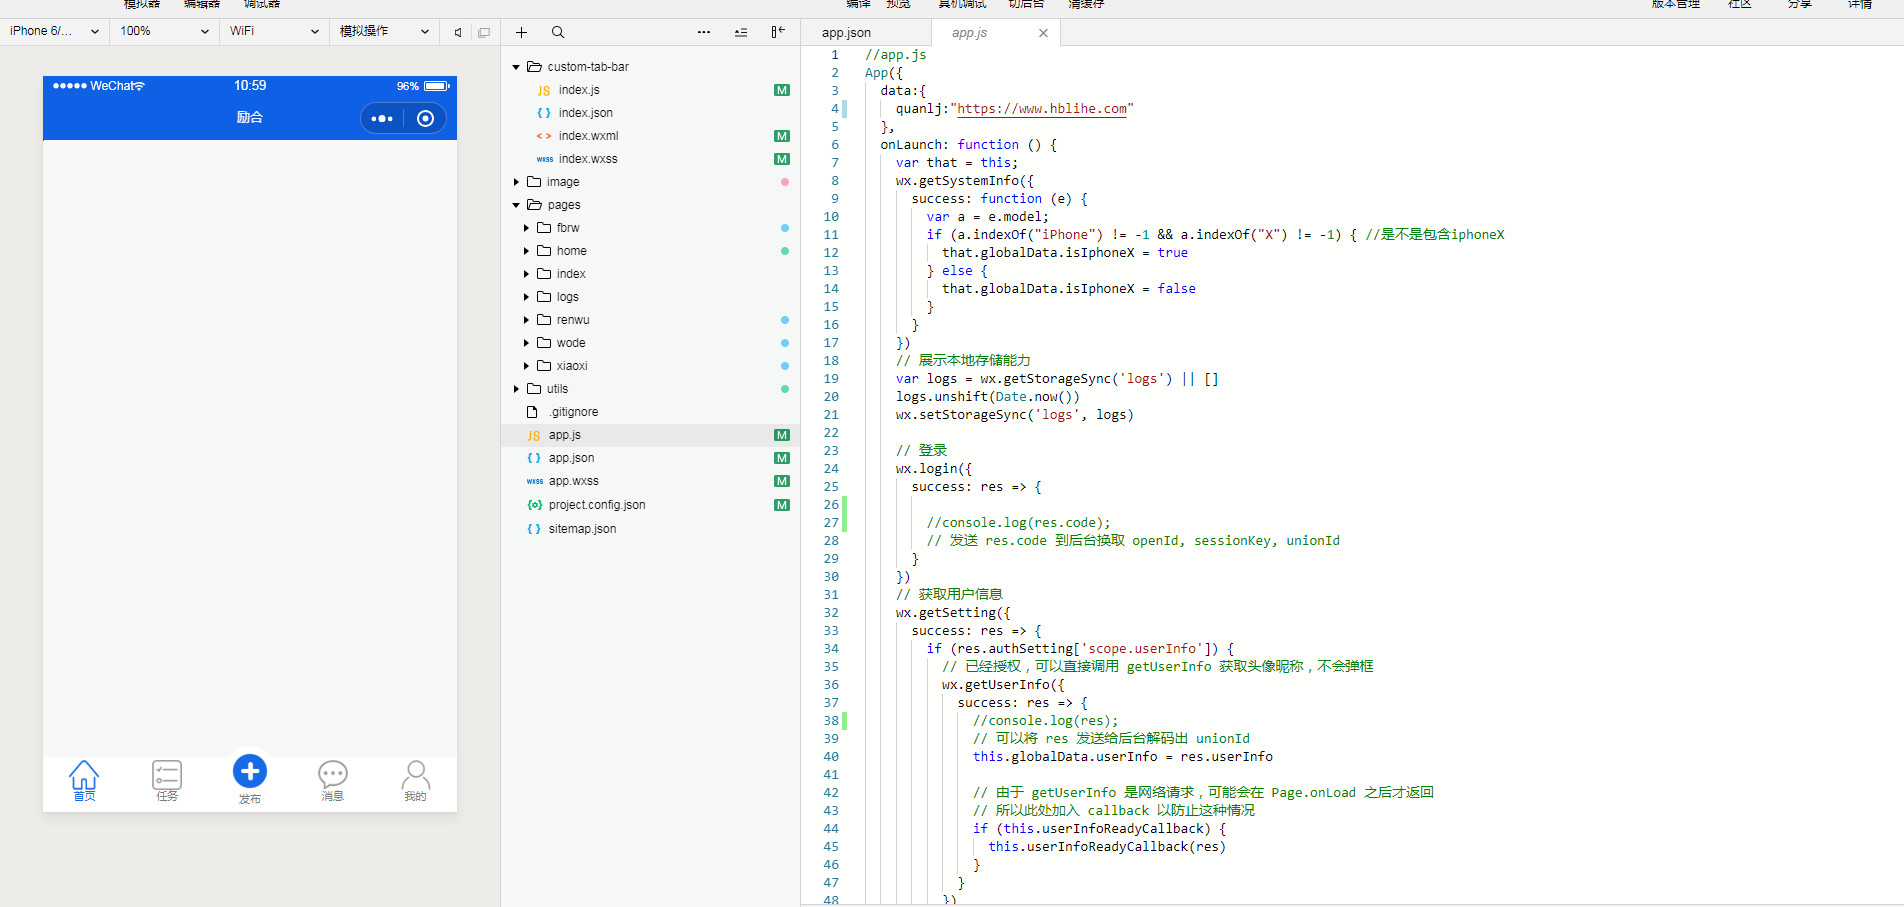This screenshot has width=1904, height=907.
Task: Click the collapse-all icon in file tree toolbar
Action: click(741, 32)
